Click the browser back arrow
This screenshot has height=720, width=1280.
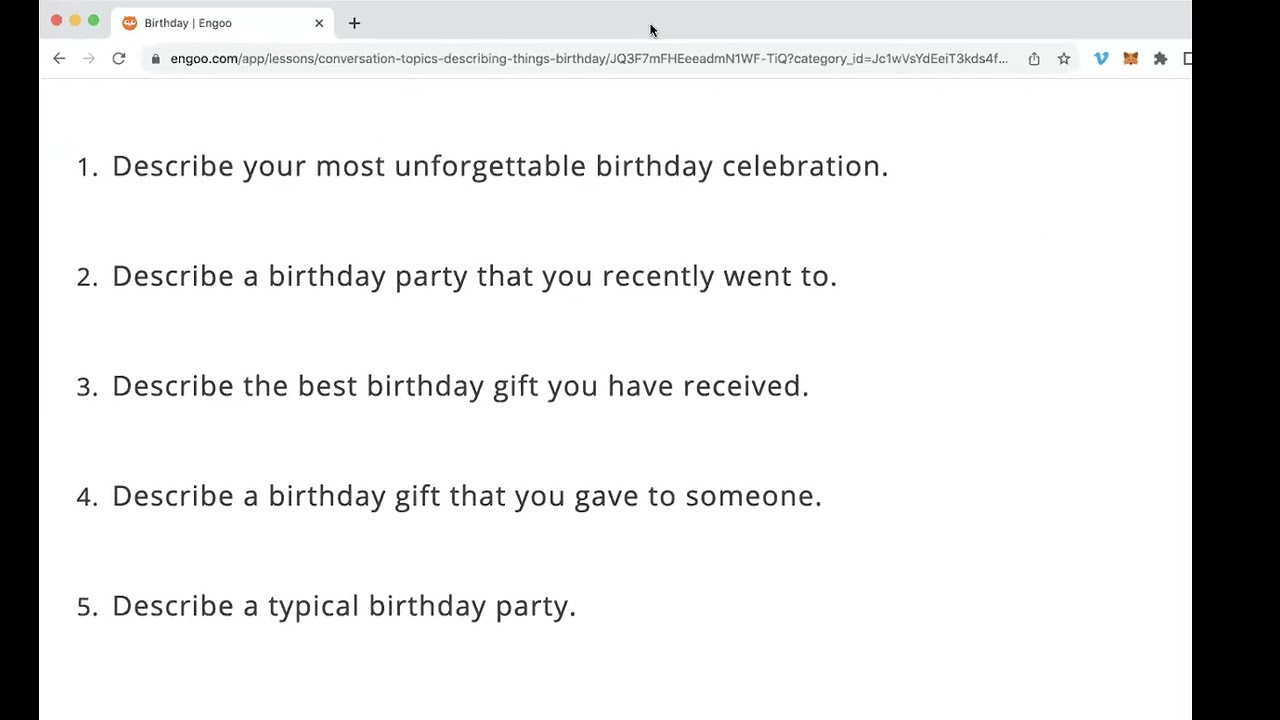pyautogui.click(x=59, y=59)
